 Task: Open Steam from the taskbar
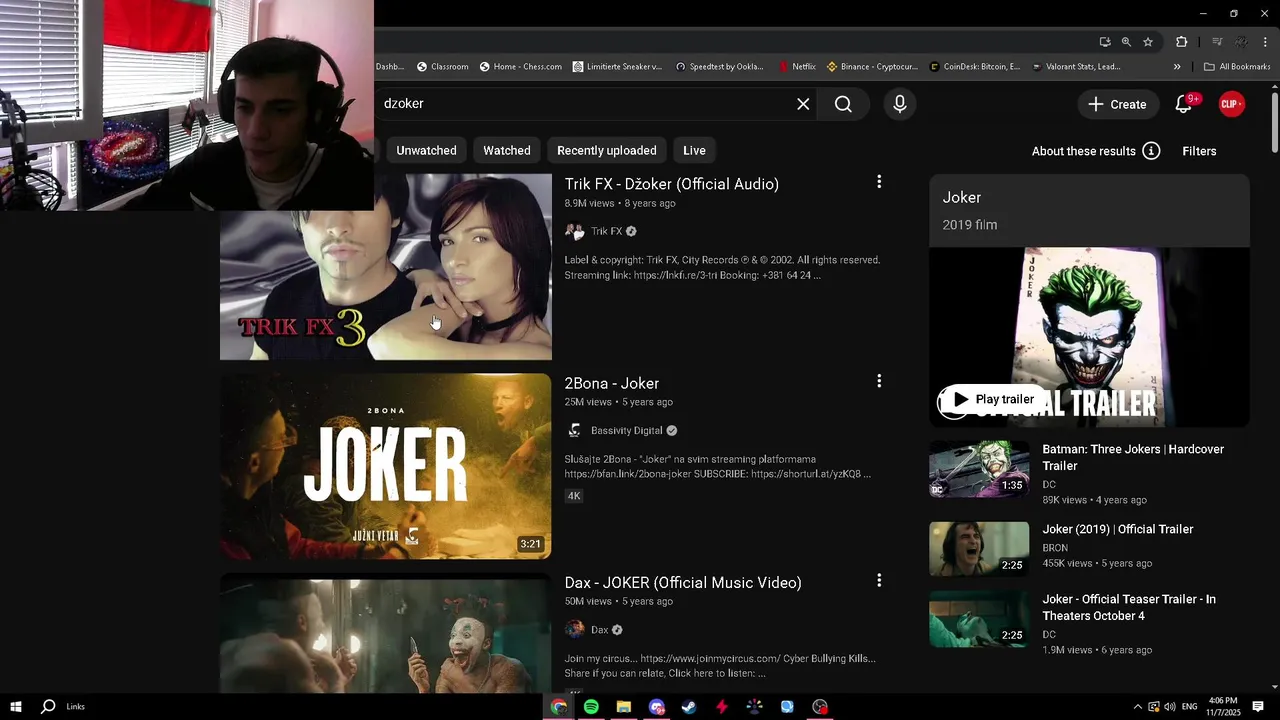click(x=689, y=707)
